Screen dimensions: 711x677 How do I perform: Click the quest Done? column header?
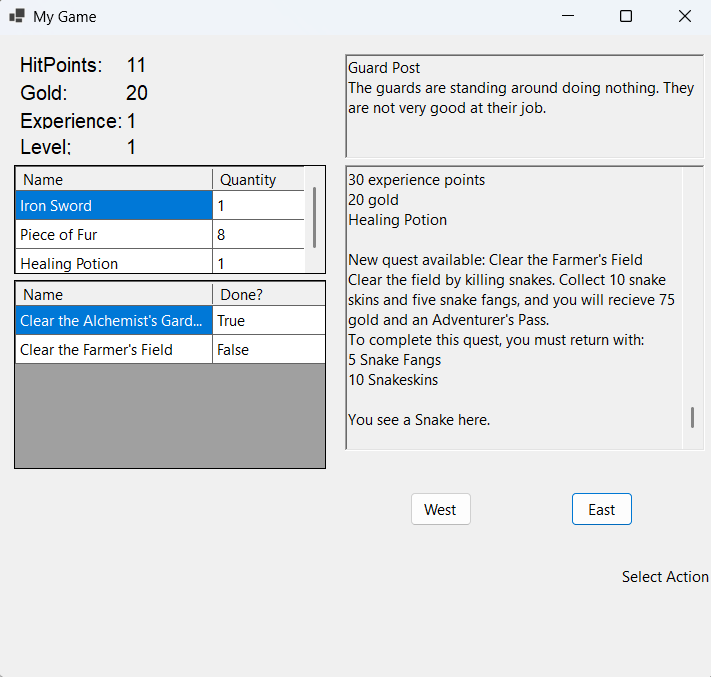(x=268, y=294)
